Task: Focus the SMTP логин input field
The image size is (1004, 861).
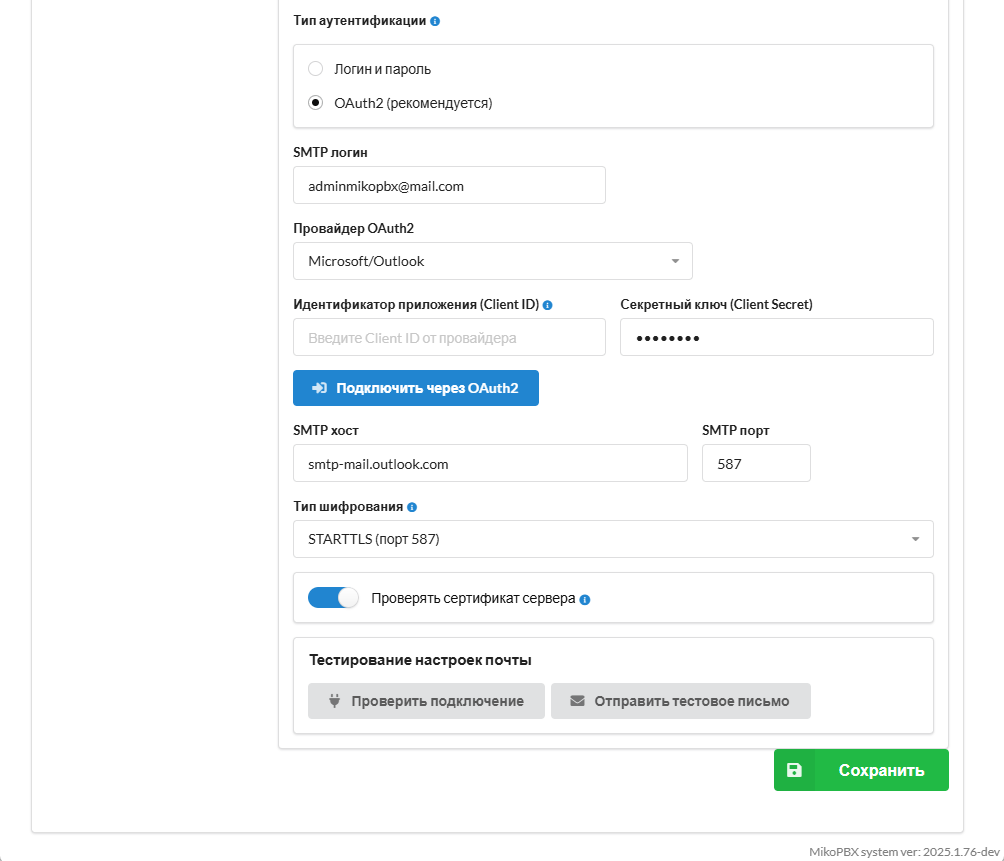Action: pos(449,185)
